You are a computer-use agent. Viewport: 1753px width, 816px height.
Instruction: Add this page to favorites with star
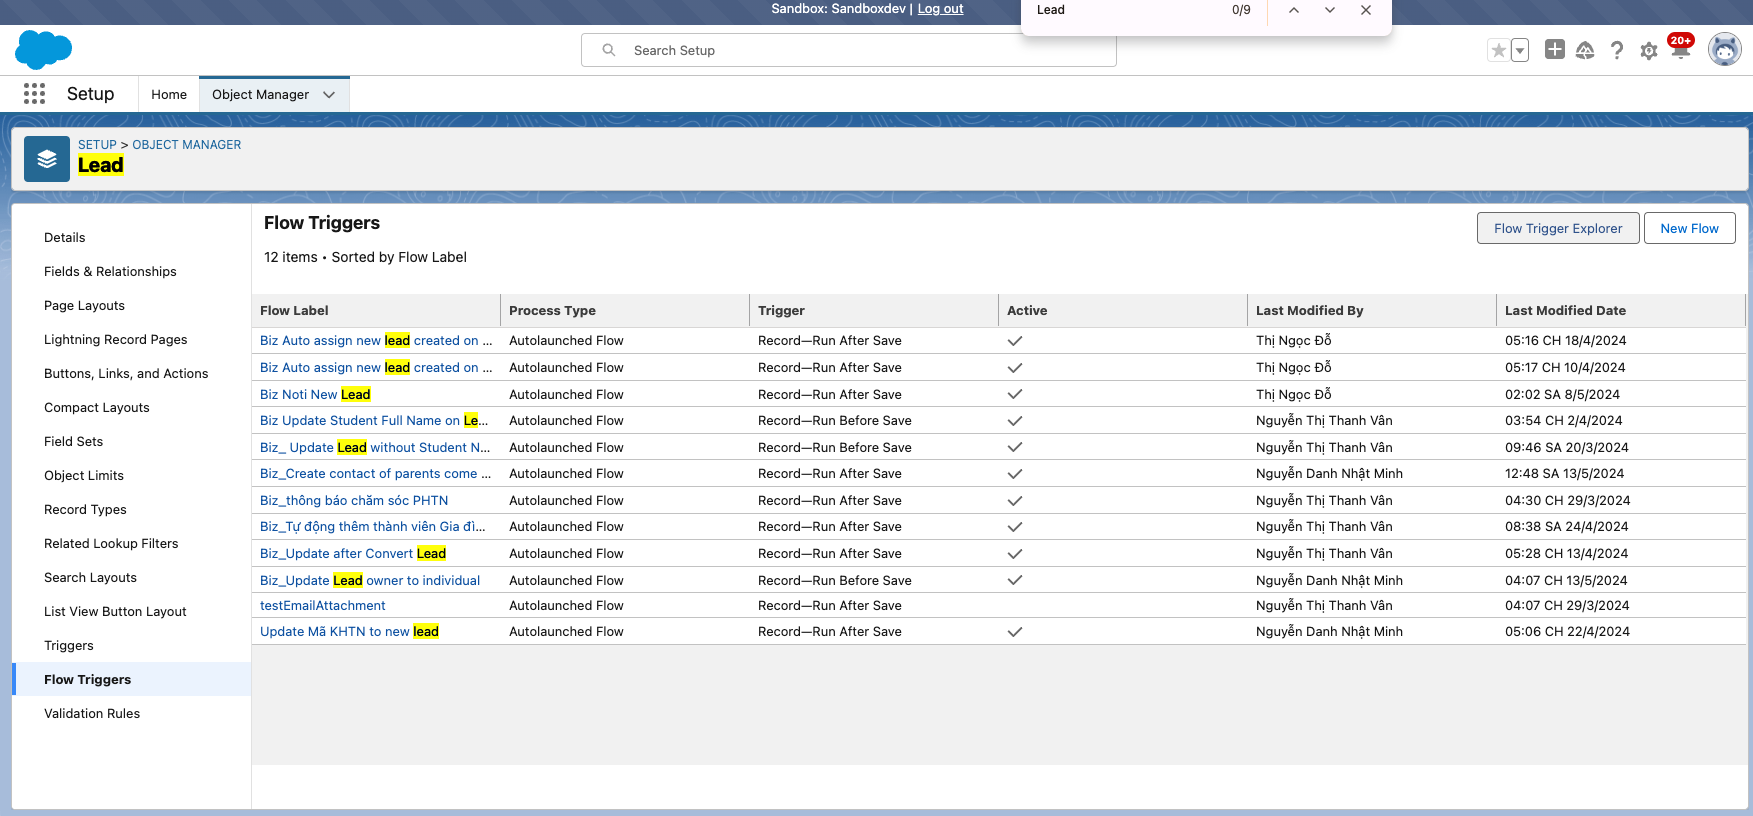coord(1498,50)
